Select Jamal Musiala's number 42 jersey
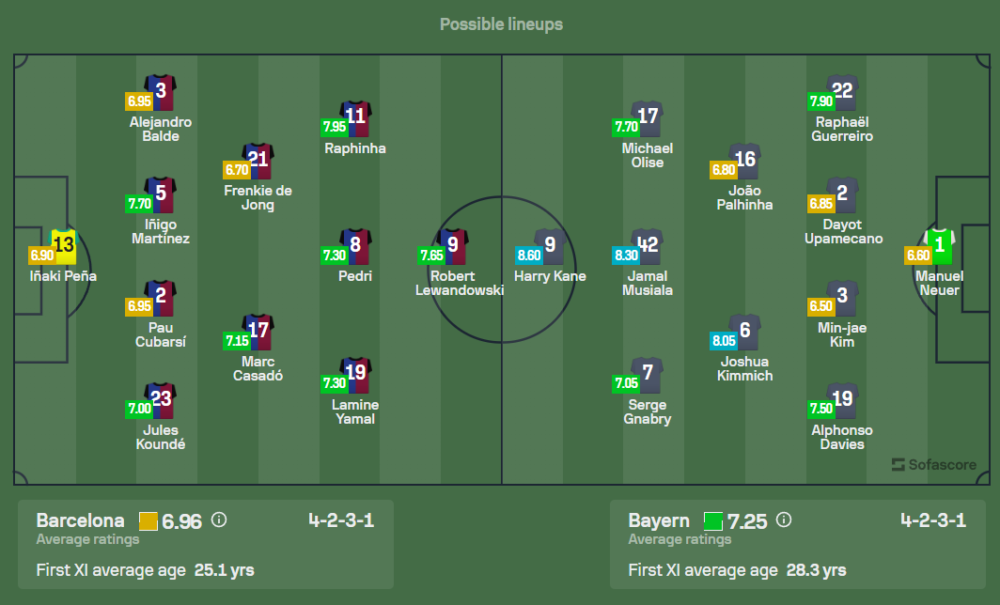The image size is (1000, 605). click(647, 245)
